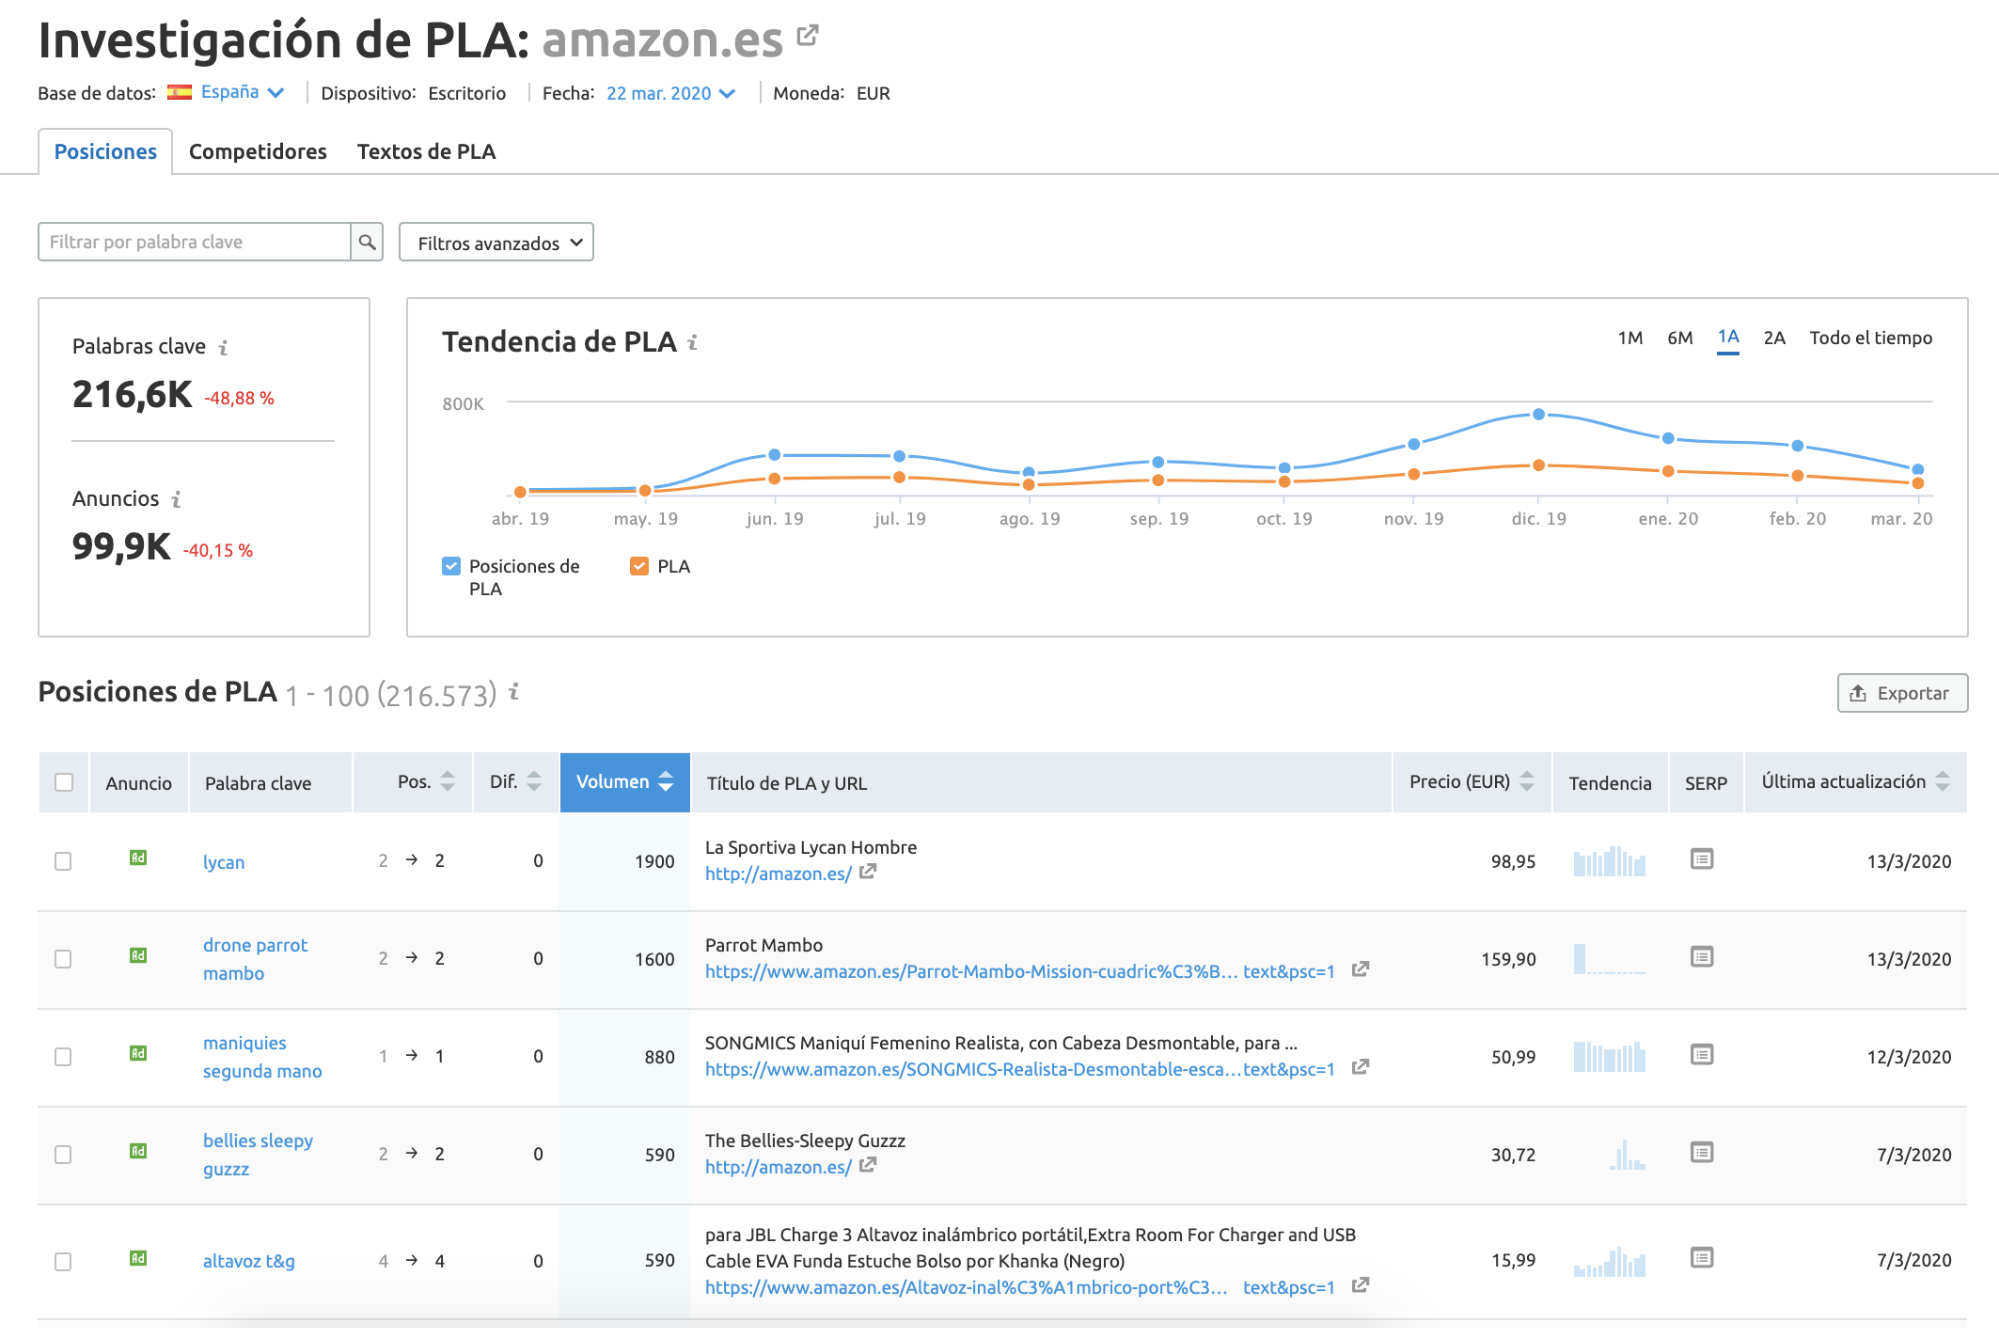Toggle Posiciones de PLA chart series checkbox
Image resolution: width=1999 pixels, height=1328 pixels.
click(x=451, y=566)
